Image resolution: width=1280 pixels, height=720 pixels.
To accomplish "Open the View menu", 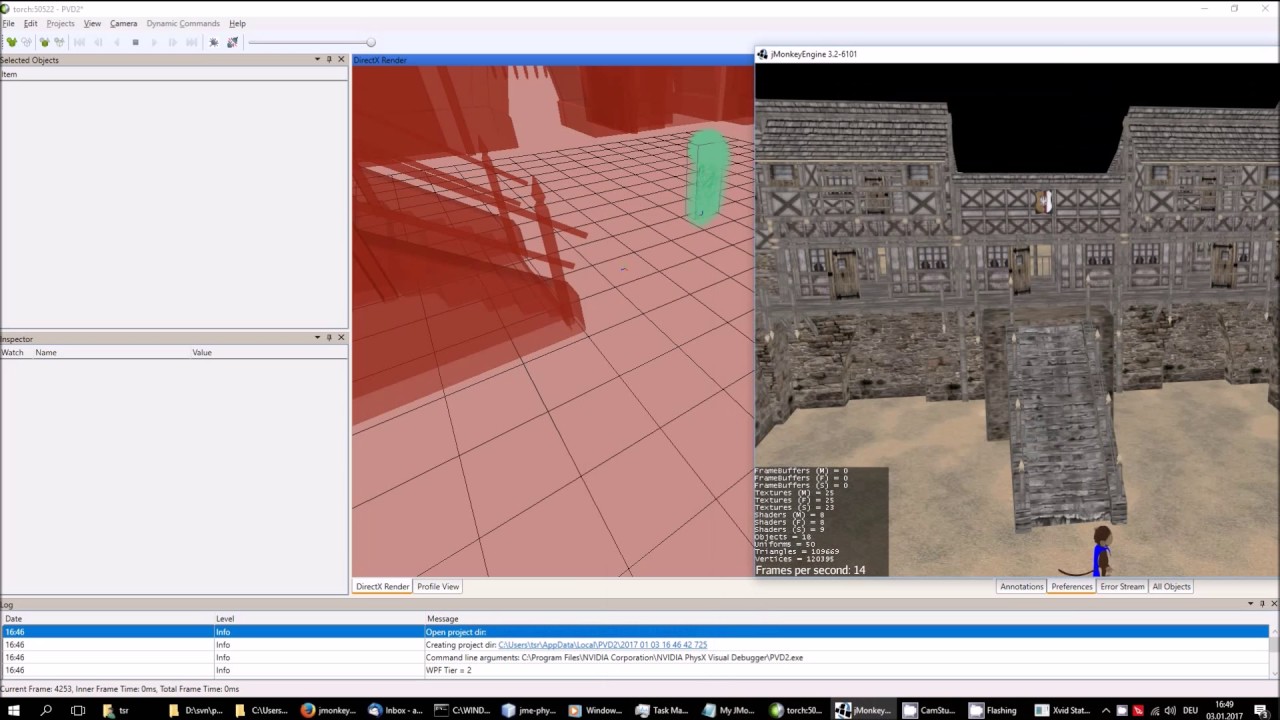I will [x=92, y=23].
